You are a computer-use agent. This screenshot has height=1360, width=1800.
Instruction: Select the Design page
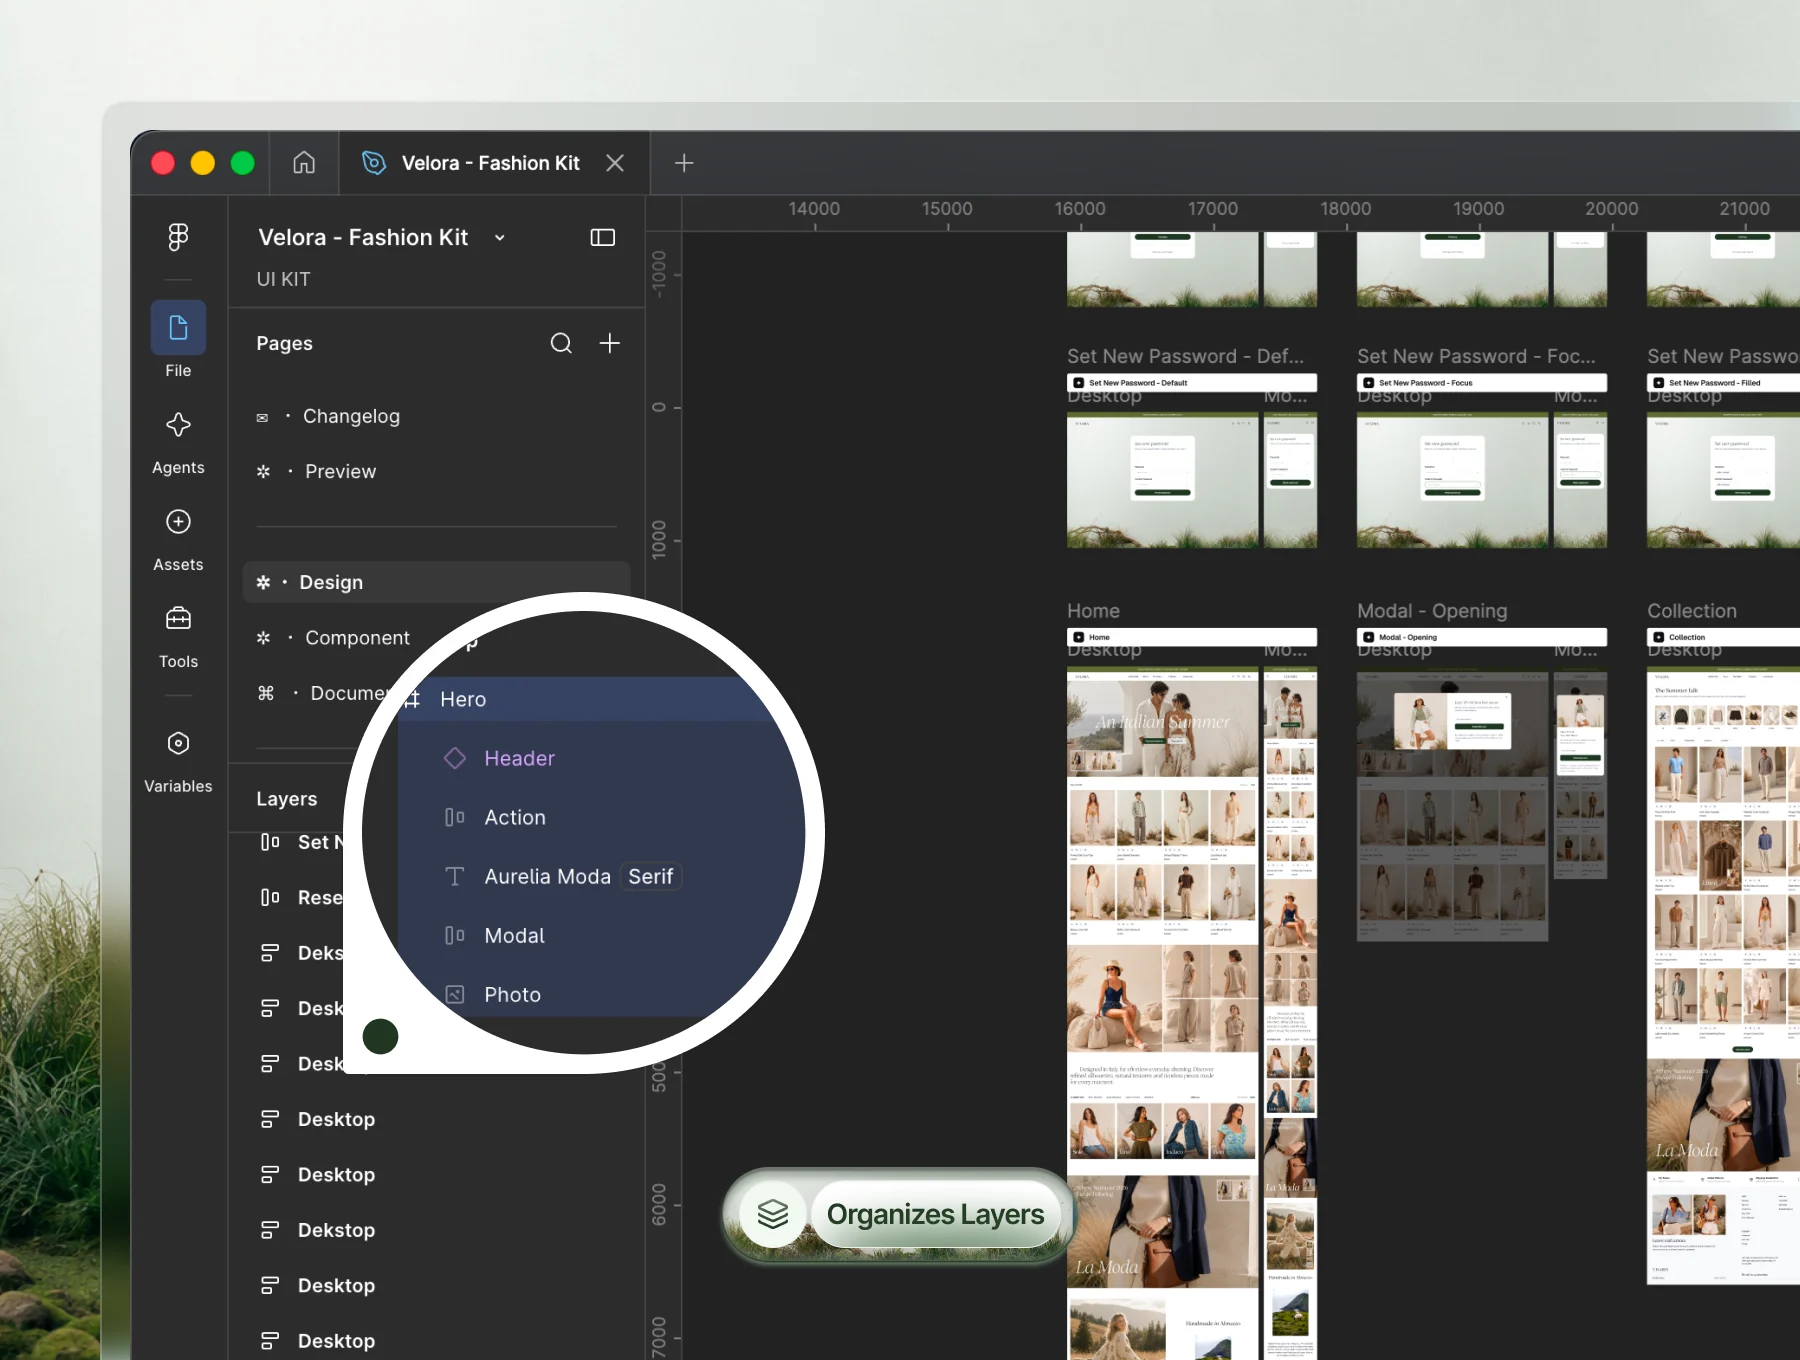point(436,582)
